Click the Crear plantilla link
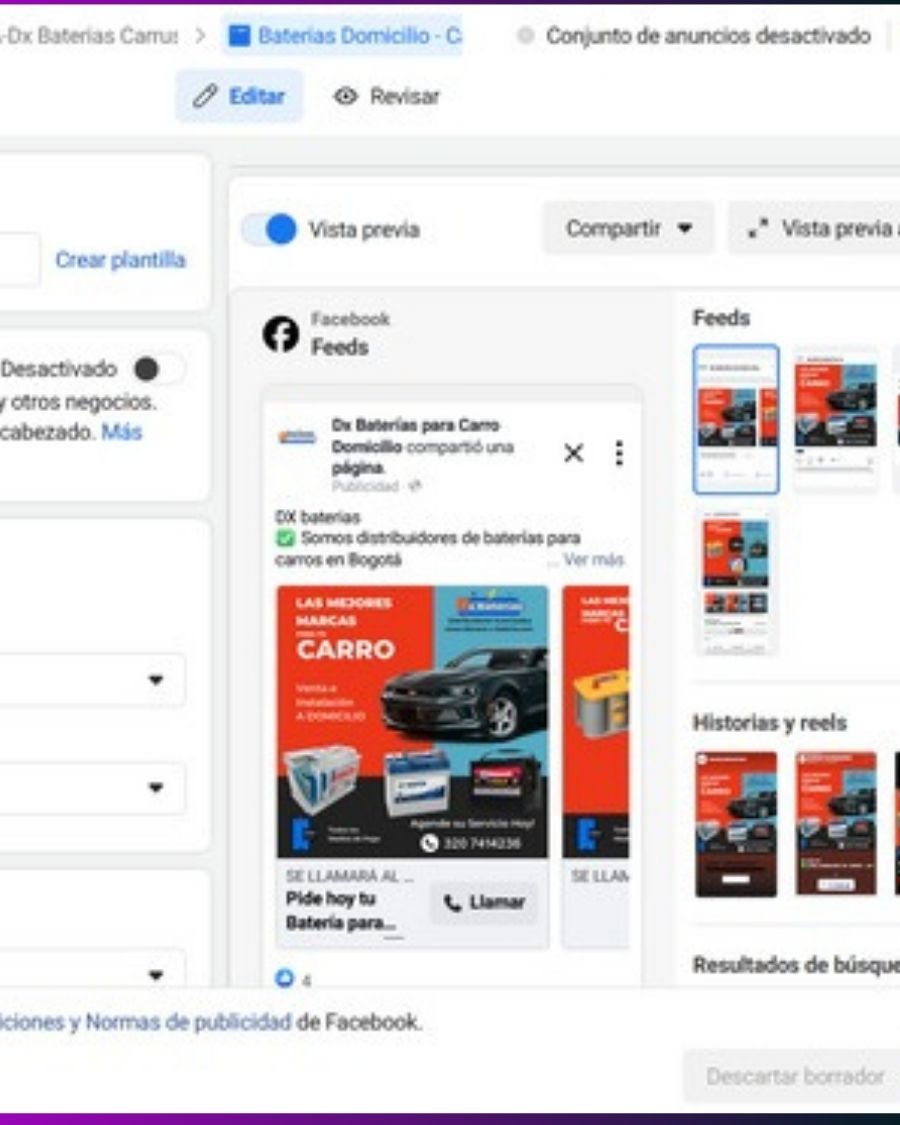The height and width of the screenshot is (1125, 900). tap(120, 260)
